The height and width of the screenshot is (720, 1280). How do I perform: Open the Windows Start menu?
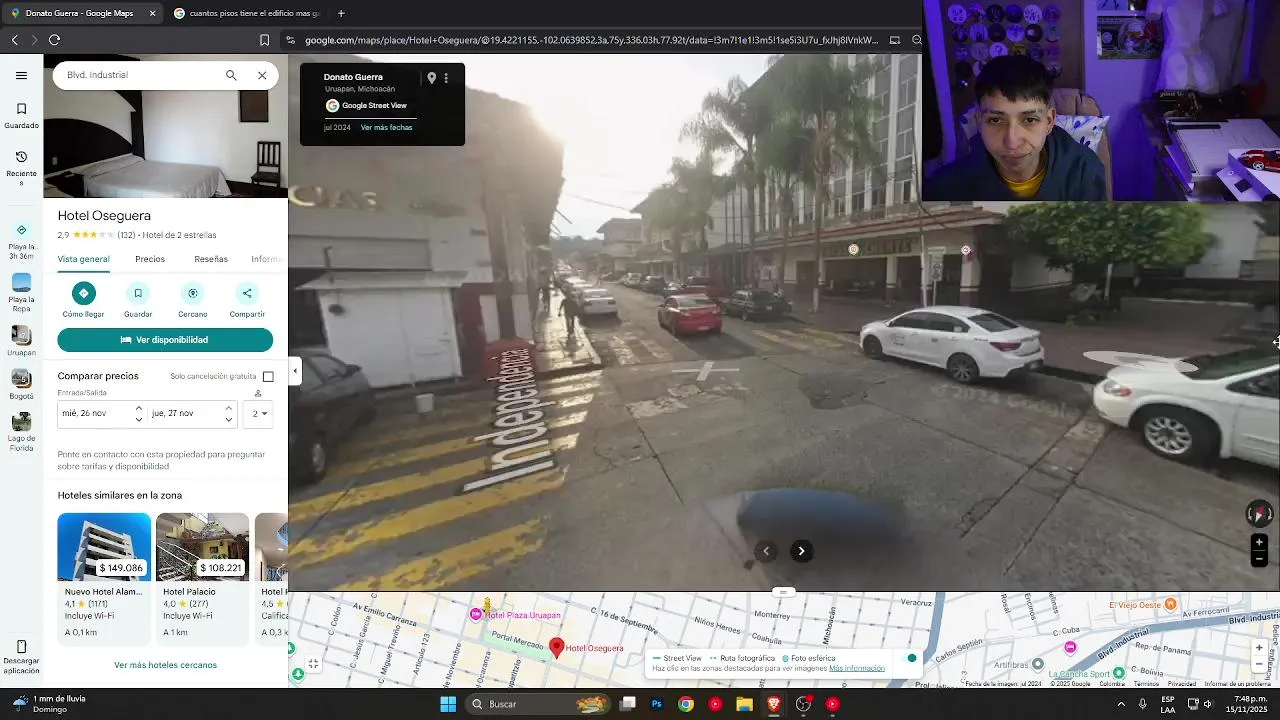pyautogui.click(x=448, y=704)
